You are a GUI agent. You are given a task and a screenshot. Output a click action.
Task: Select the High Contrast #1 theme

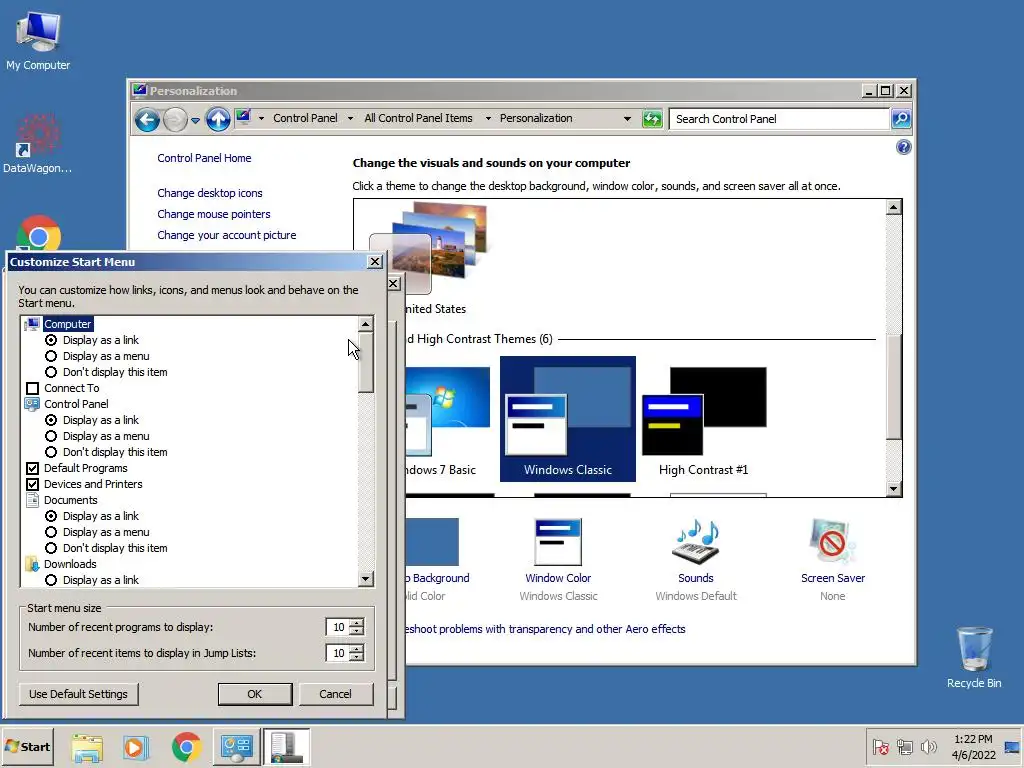point(703,419)
